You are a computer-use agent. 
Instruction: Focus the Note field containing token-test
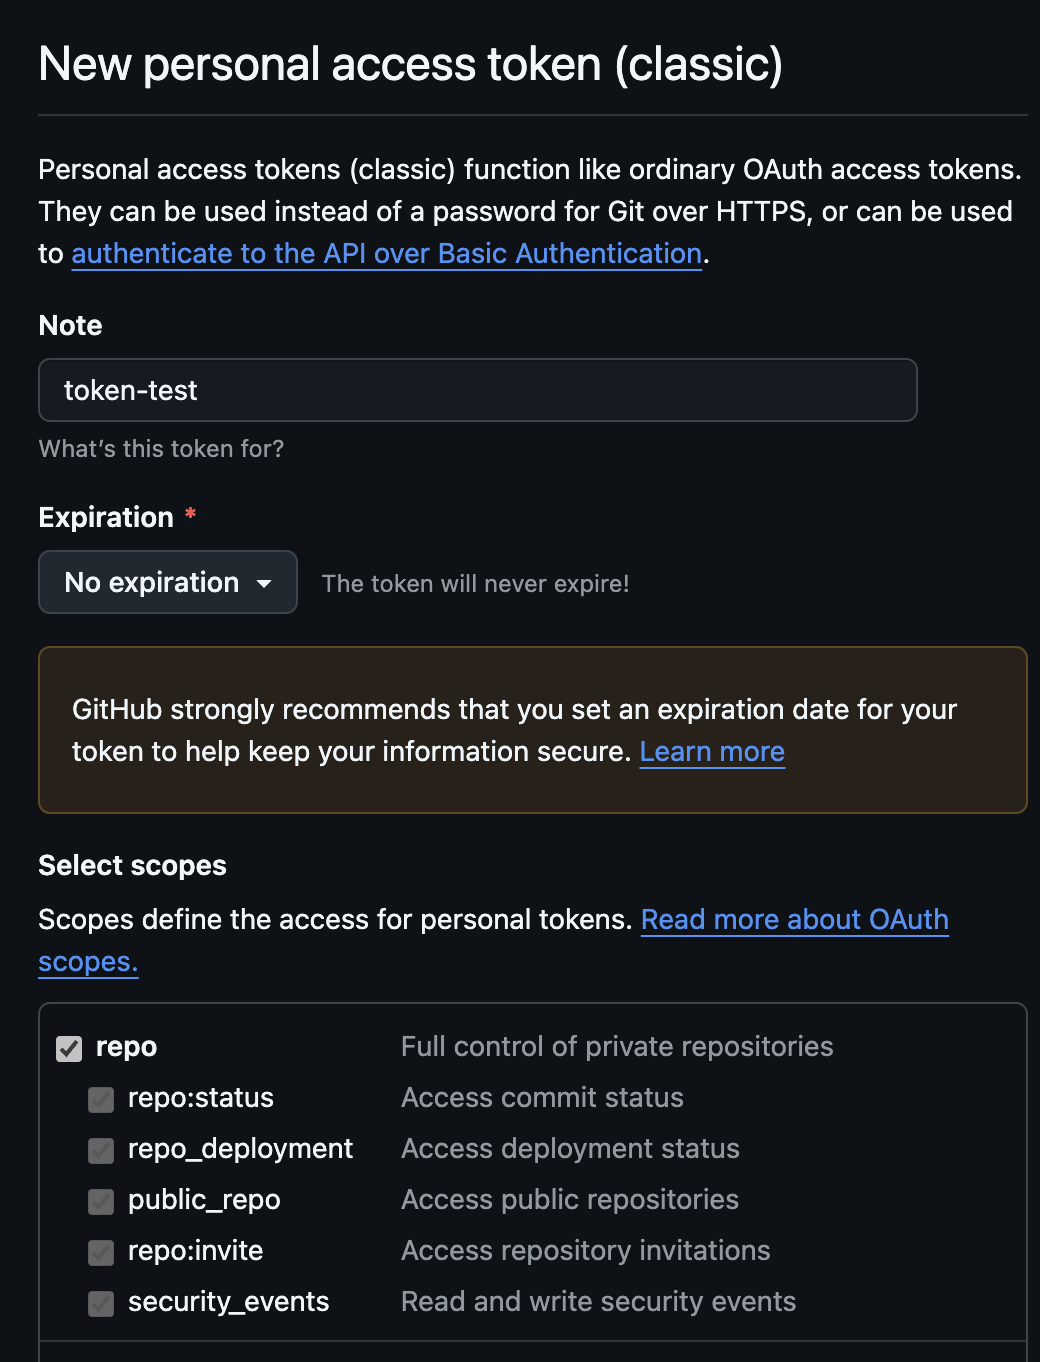pos(477,390)
